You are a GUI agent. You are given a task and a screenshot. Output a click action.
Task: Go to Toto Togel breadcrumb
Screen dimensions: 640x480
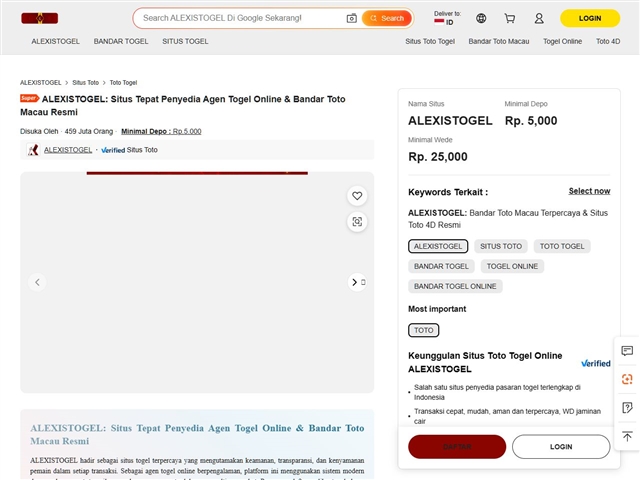pyautogui.click(x=123, y=82)
